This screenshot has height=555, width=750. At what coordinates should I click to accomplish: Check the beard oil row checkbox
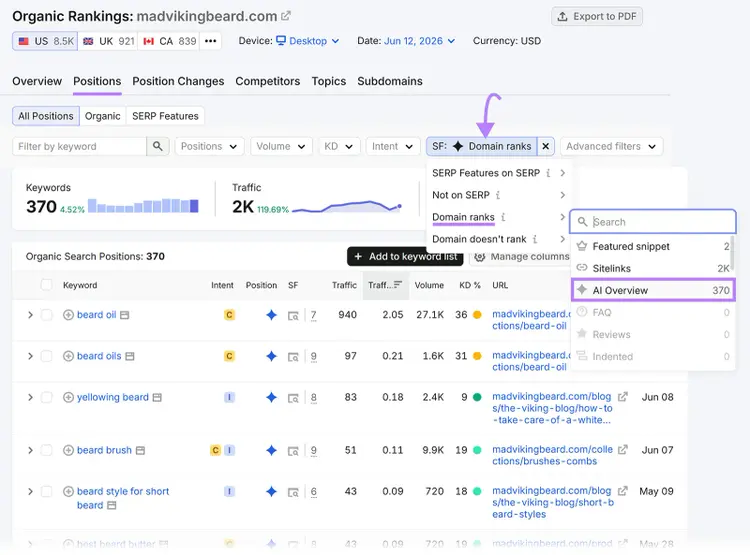(x=46, y=315)
